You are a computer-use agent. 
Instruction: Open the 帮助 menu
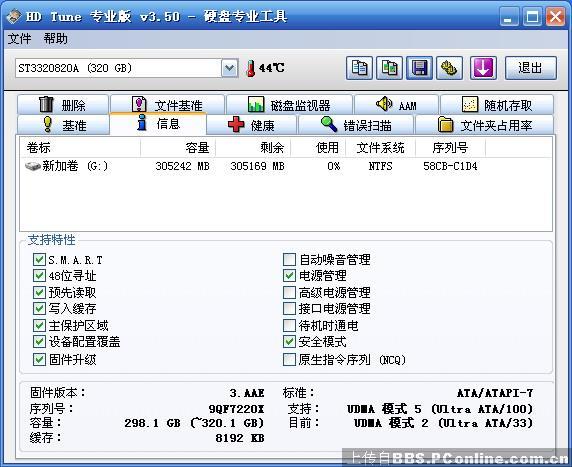(55, 39)
